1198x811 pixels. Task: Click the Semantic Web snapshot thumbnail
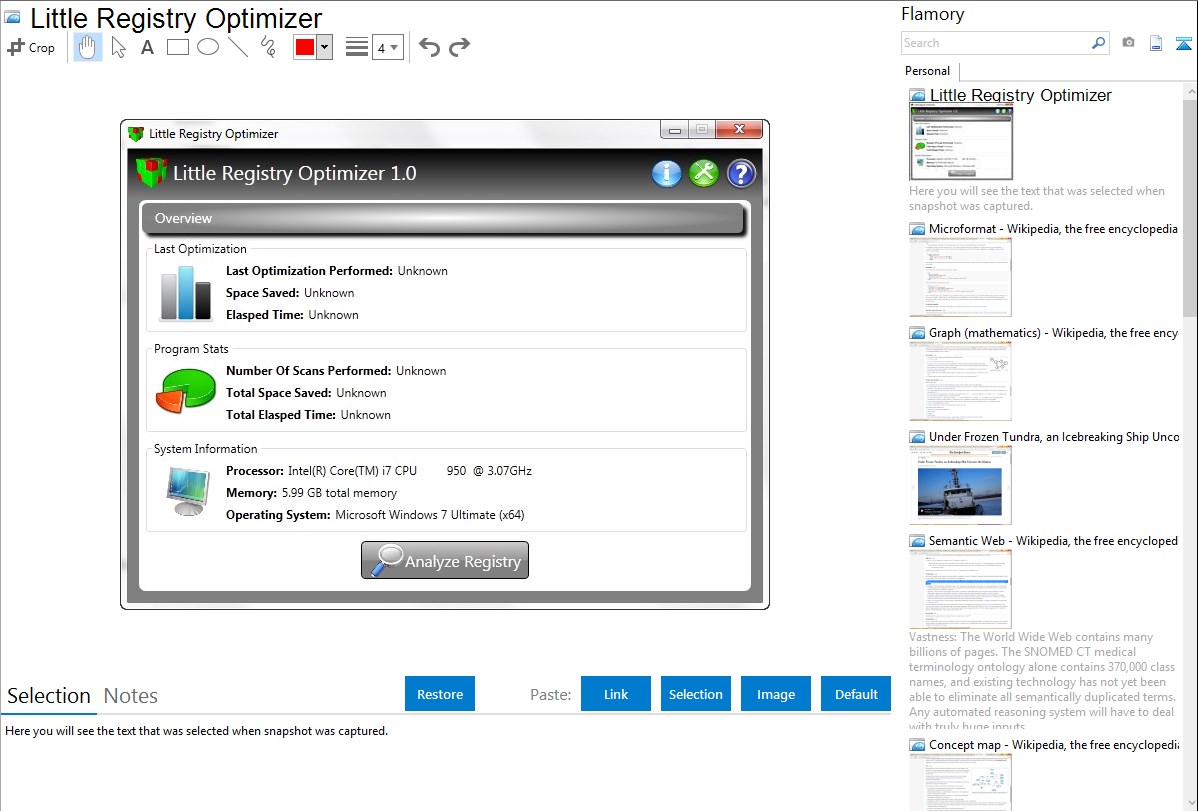point(961,589)
